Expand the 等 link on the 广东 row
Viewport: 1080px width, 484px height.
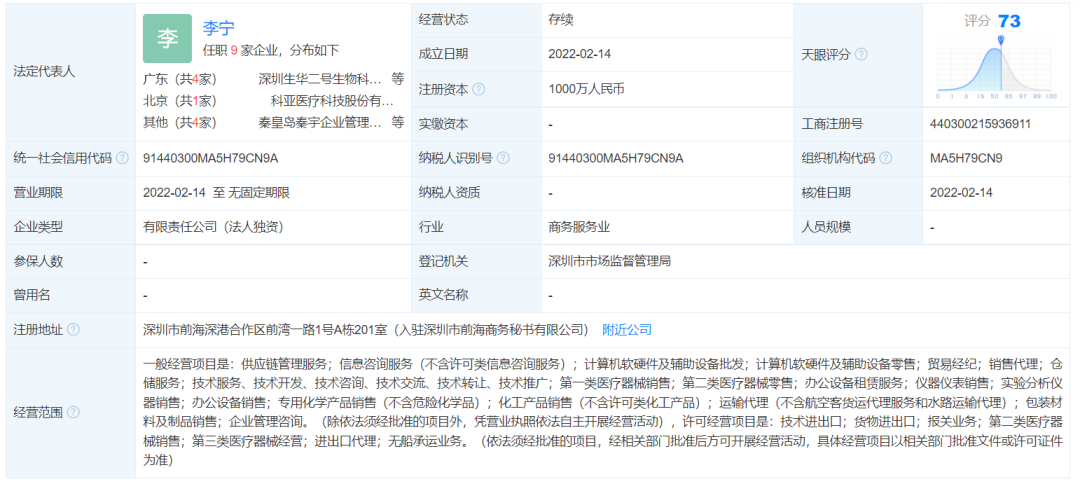tap(397, 78)
